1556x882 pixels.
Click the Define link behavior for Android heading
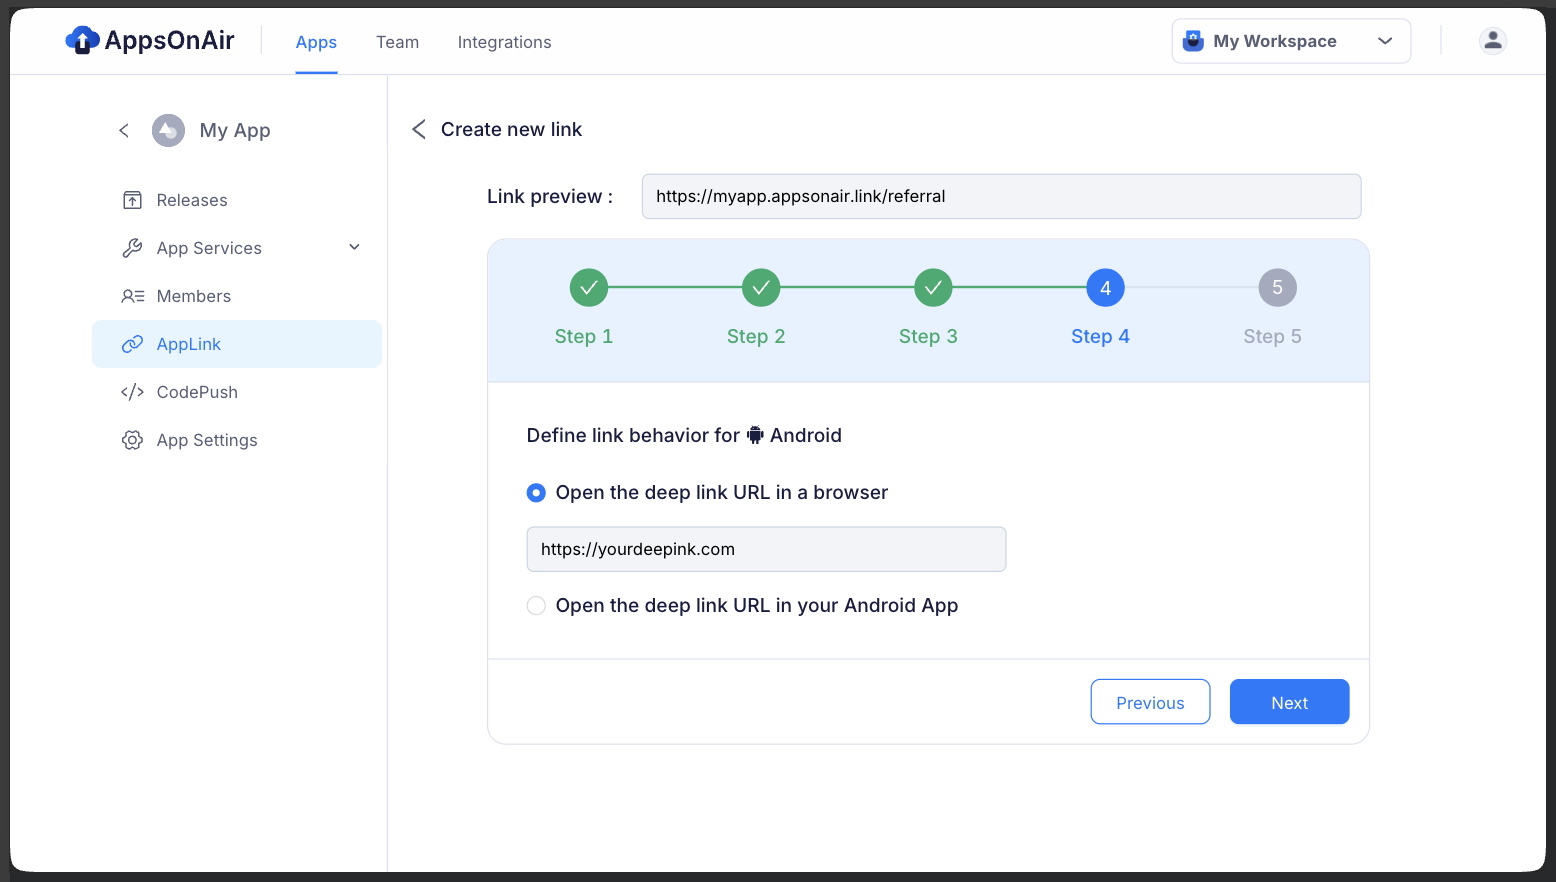click(684, 435)
